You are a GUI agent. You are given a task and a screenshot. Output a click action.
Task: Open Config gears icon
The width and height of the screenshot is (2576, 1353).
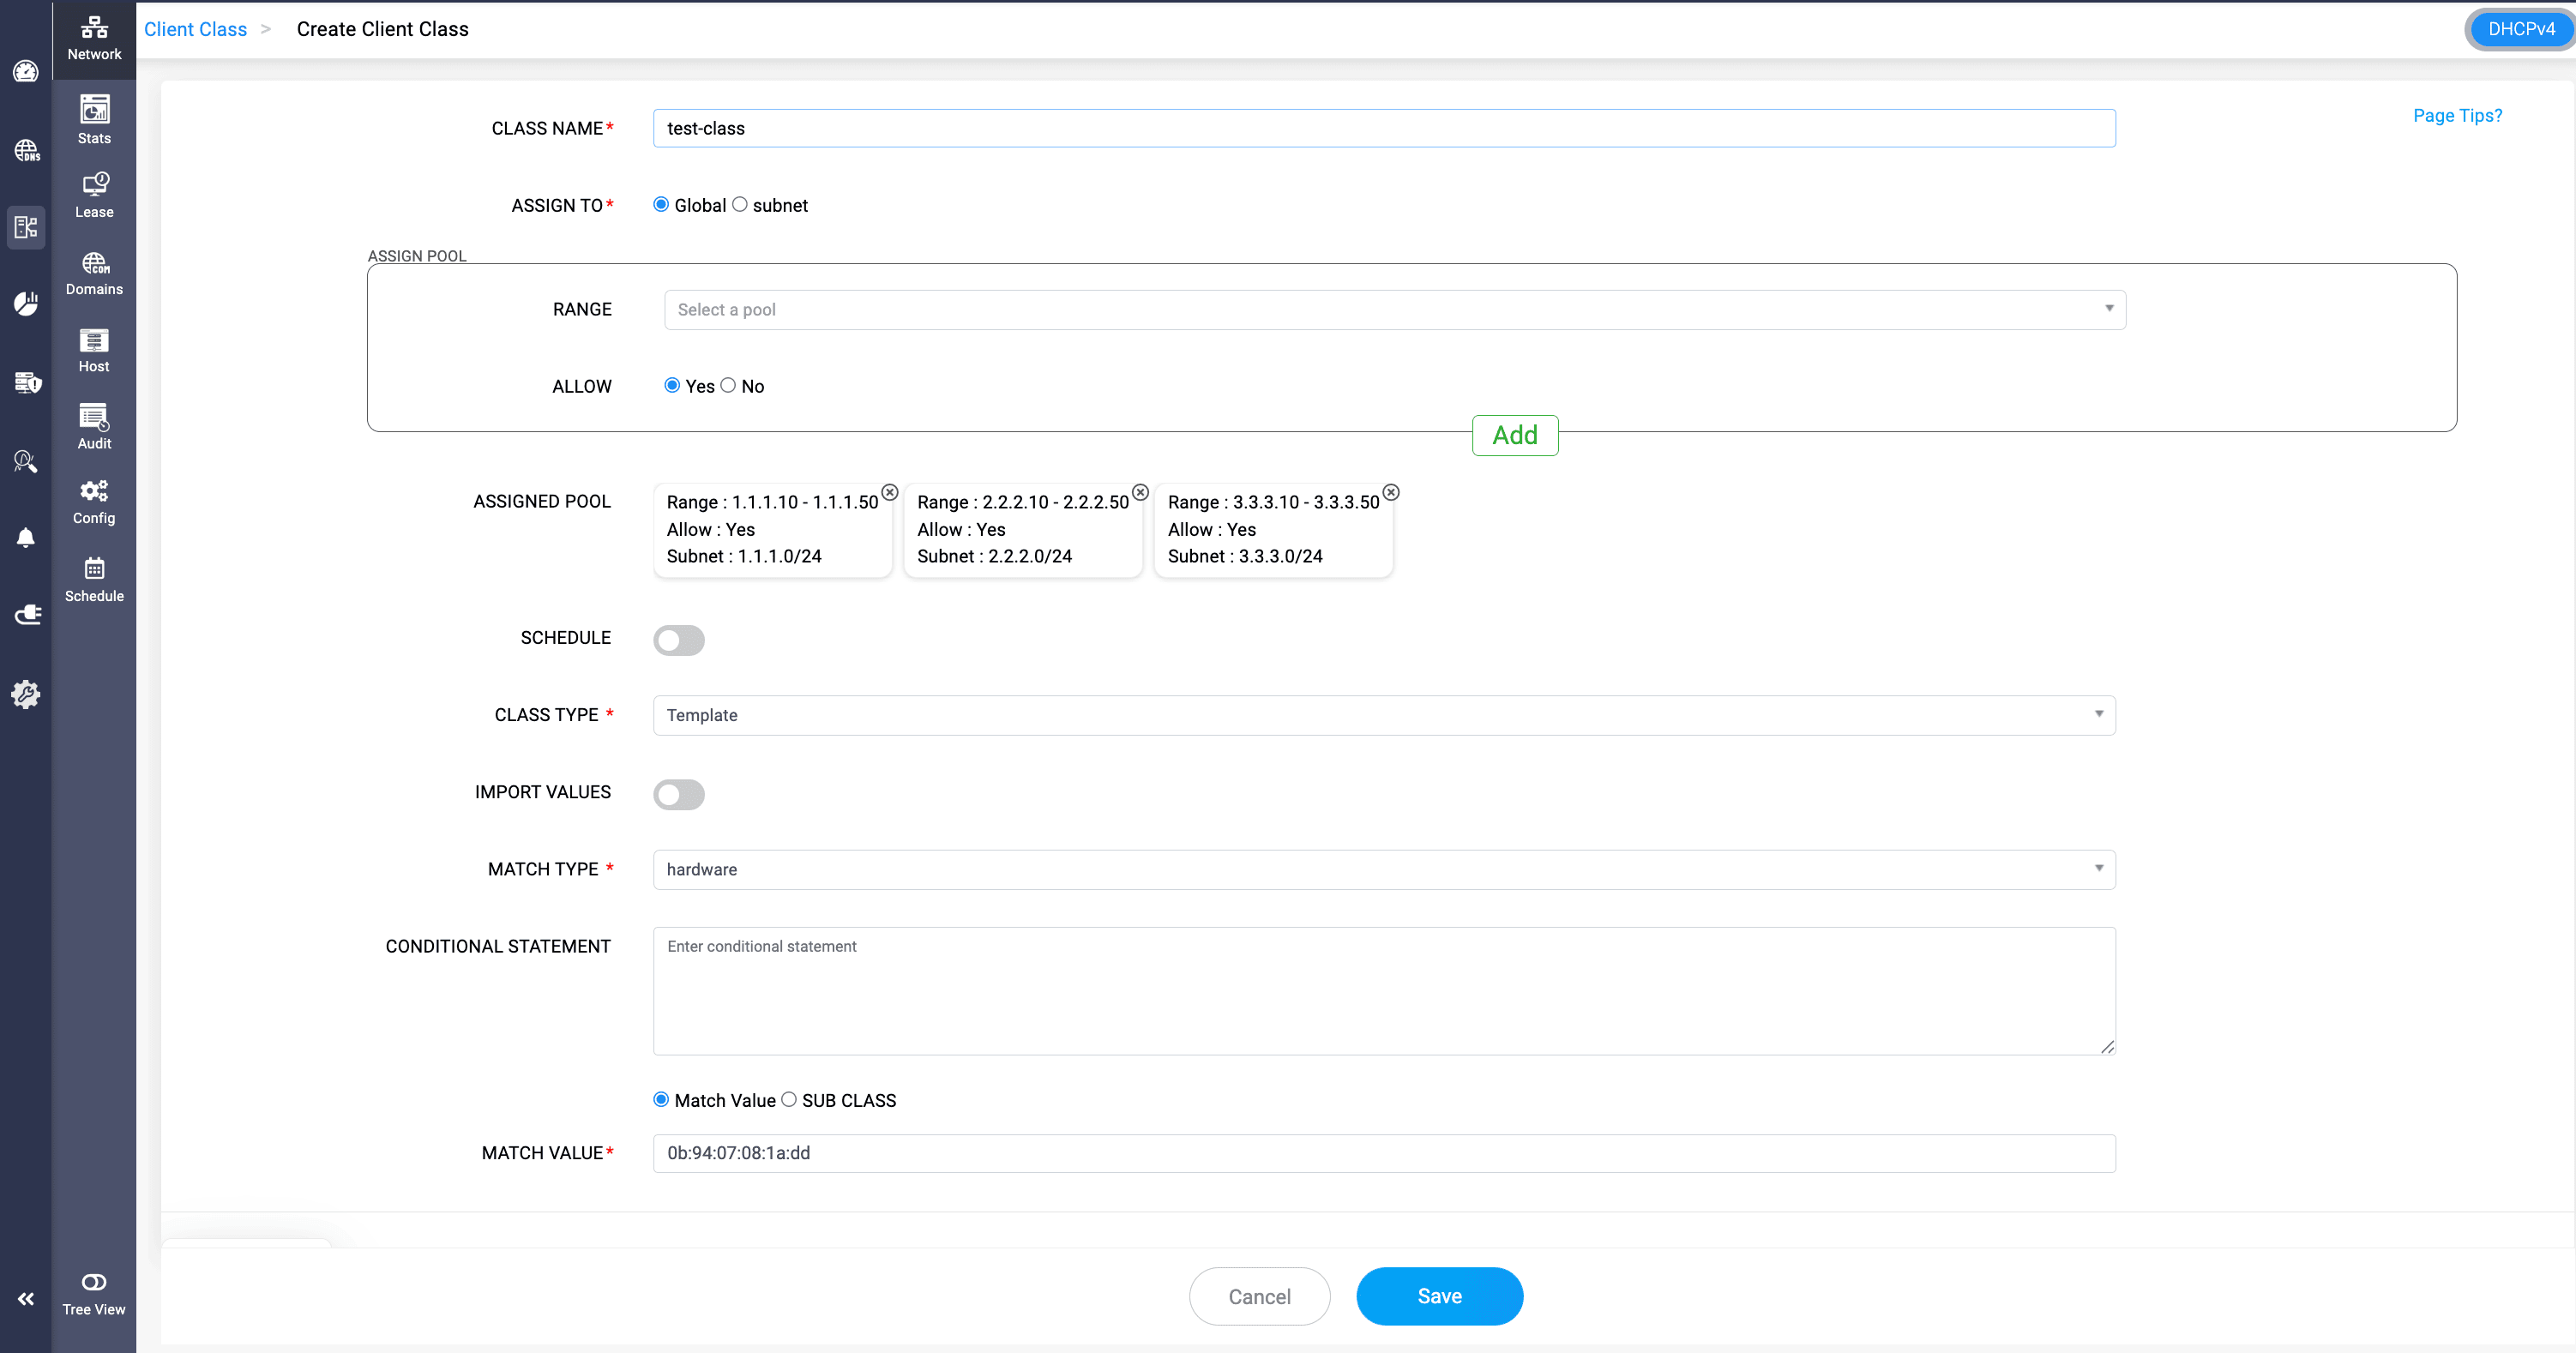94,501
